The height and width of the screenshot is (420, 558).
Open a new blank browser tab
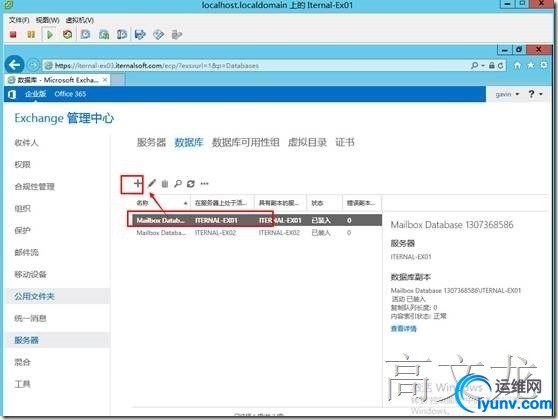tap(119, 80)
